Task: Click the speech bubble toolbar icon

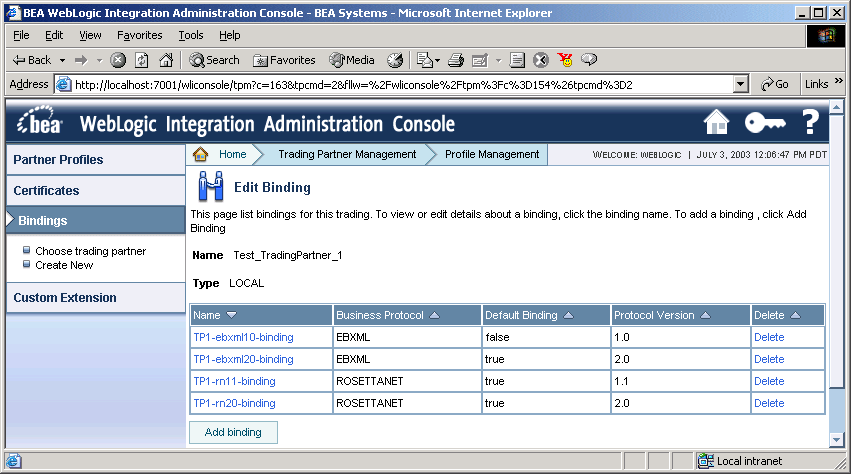Action: (x=589, y=59)
